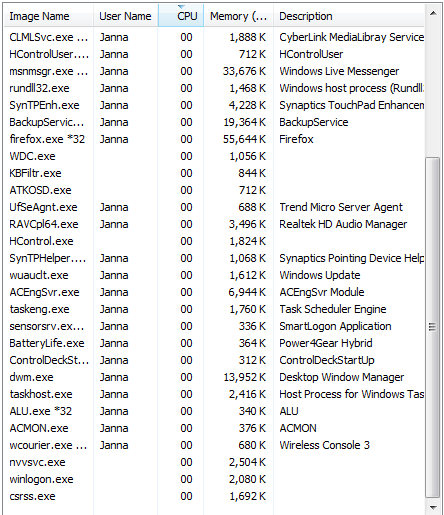This screenshot has width=444, height=515.
Task: Click the Windows Update description
Action: [320, 275]
